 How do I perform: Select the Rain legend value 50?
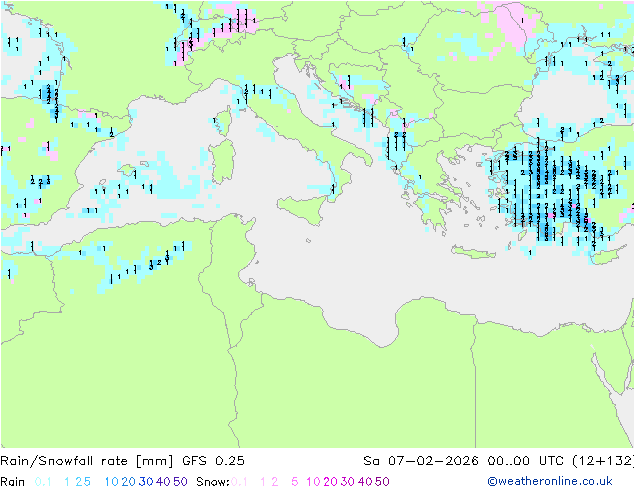pos(180,482)
